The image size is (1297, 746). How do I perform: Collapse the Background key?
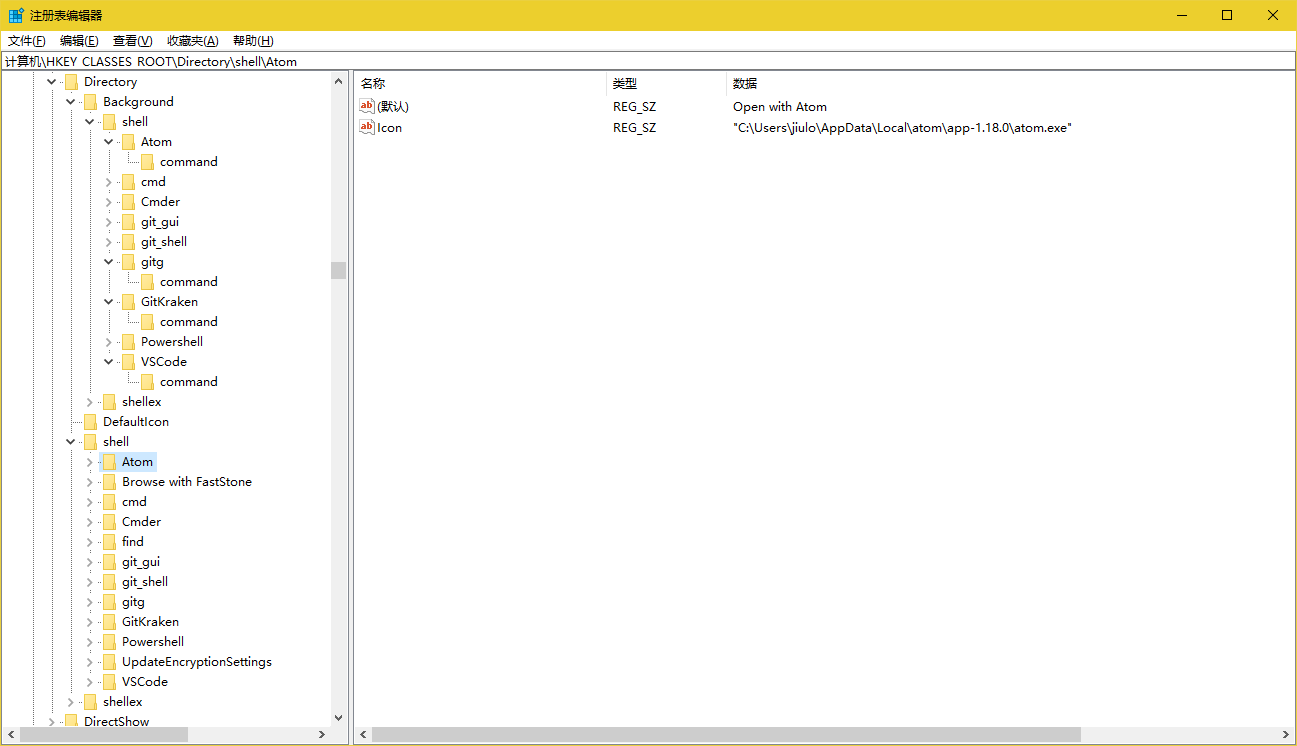pos(71,102)
